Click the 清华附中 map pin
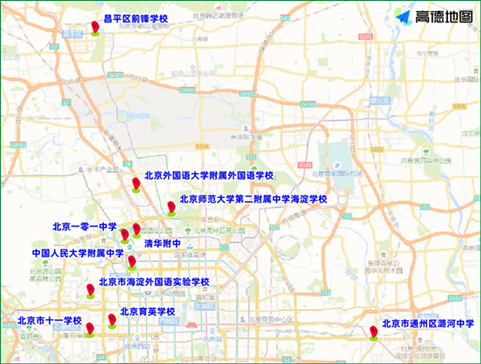Screen dimensions: 481x364 tap(136, 231)
